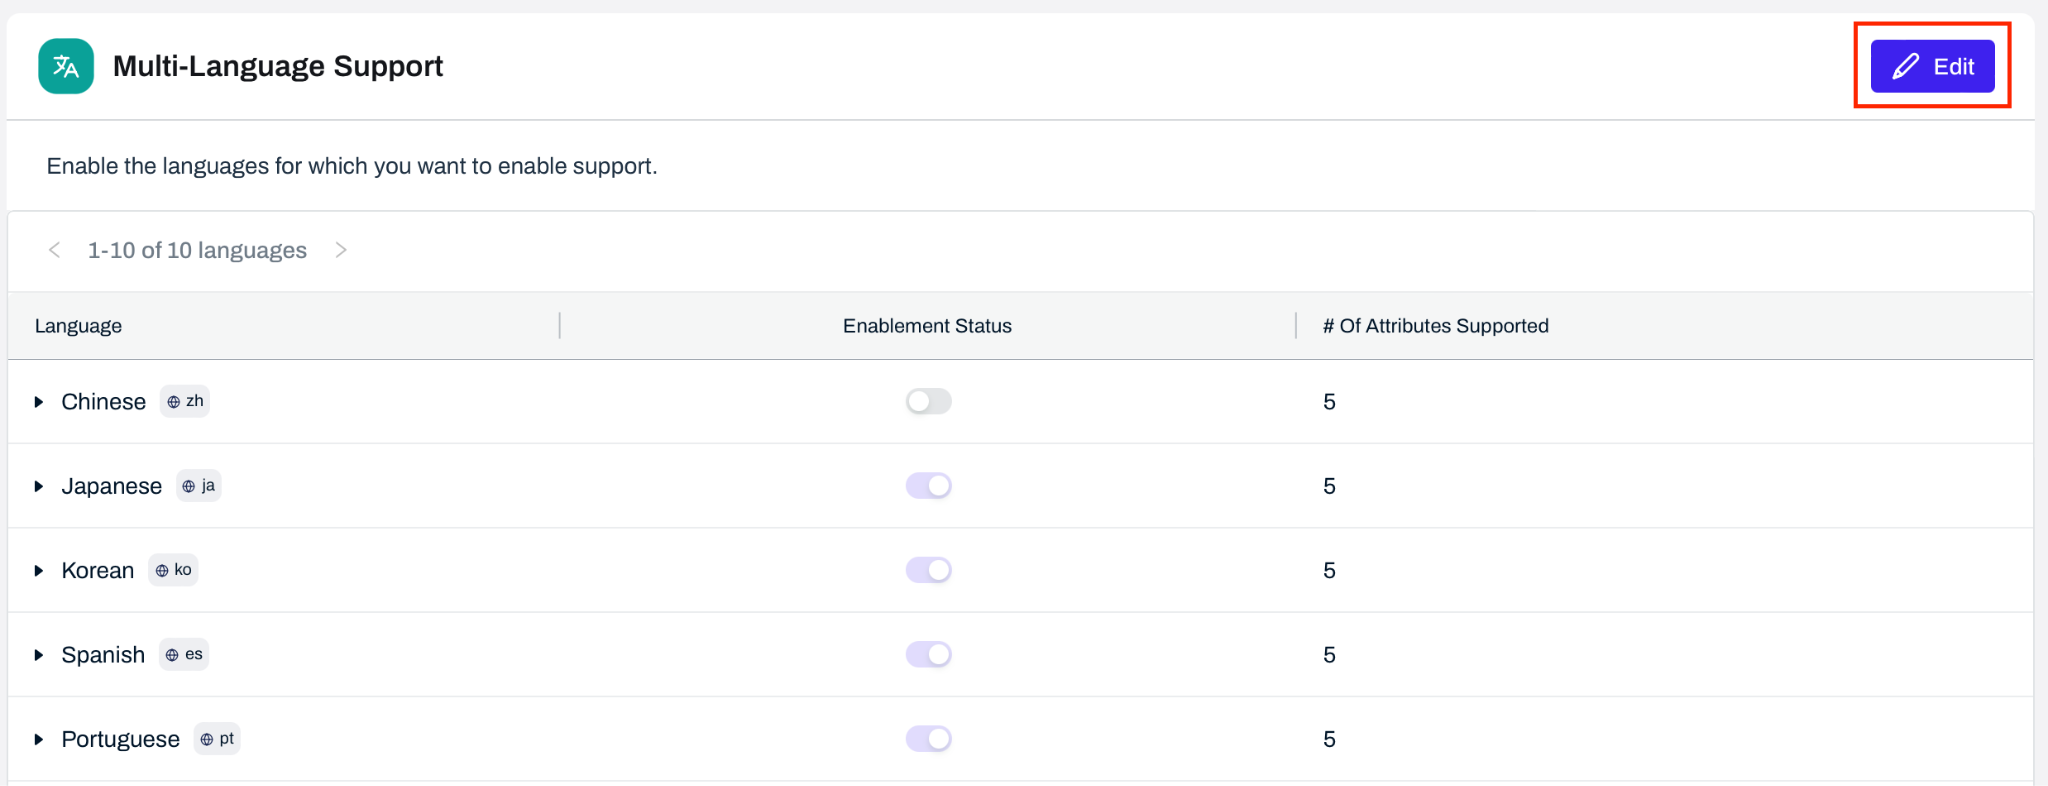Expand the Spanish row disclosure triangle

click(x=39, y=655)
